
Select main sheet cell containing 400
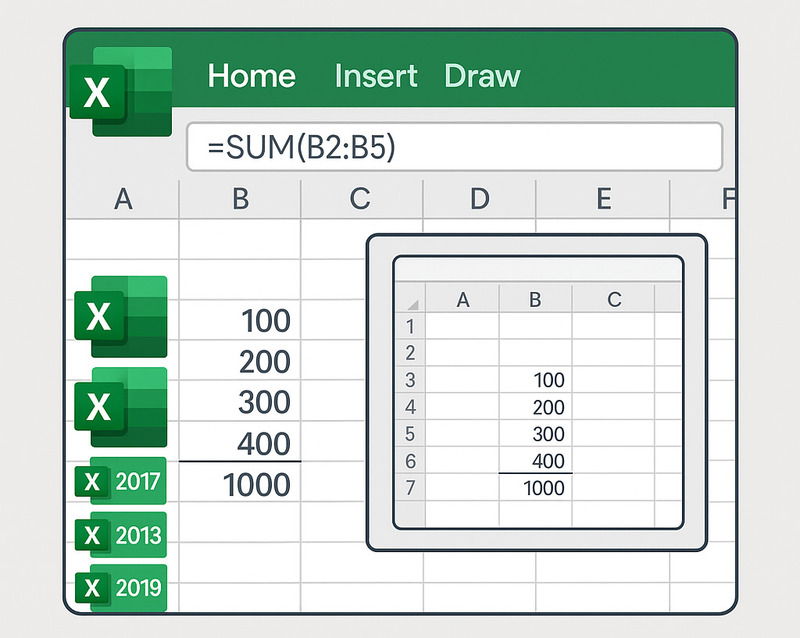tap(240, 441)
